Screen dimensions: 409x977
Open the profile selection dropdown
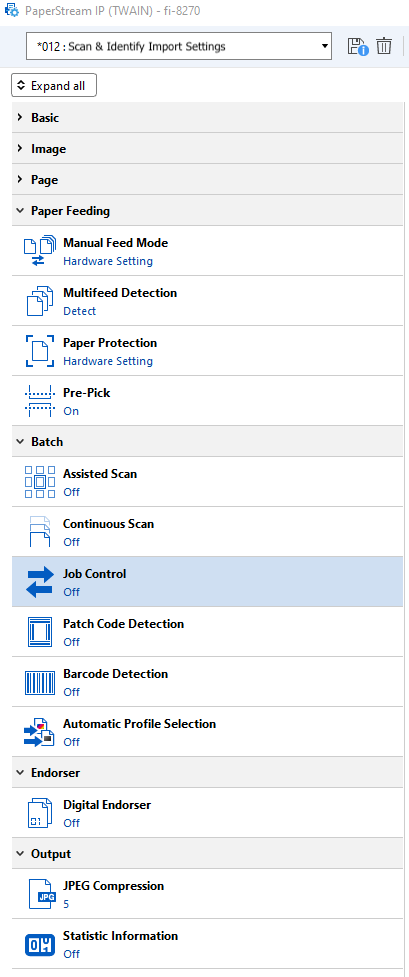point(178,46)
